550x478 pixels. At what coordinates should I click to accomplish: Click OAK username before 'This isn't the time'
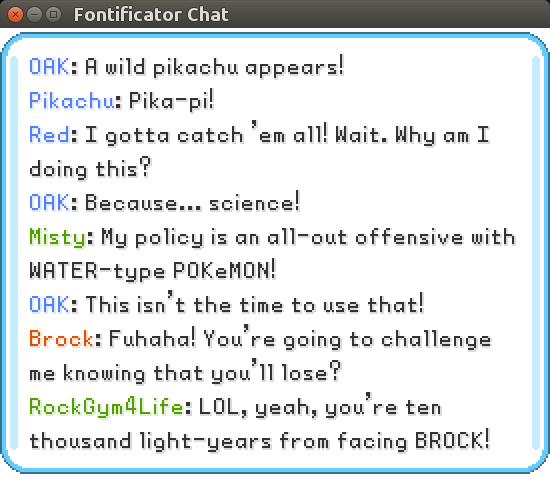[x=49, y=304]
